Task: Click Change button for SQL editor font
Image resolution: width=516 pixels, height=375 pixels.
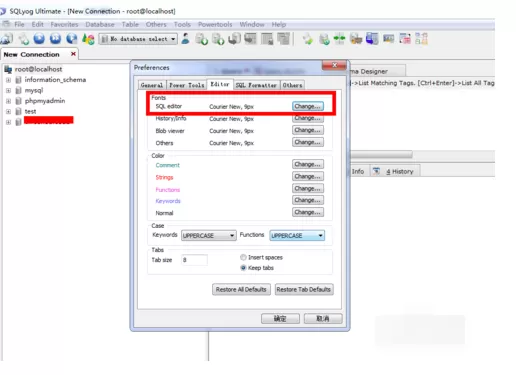Action: tap(308, 106)
